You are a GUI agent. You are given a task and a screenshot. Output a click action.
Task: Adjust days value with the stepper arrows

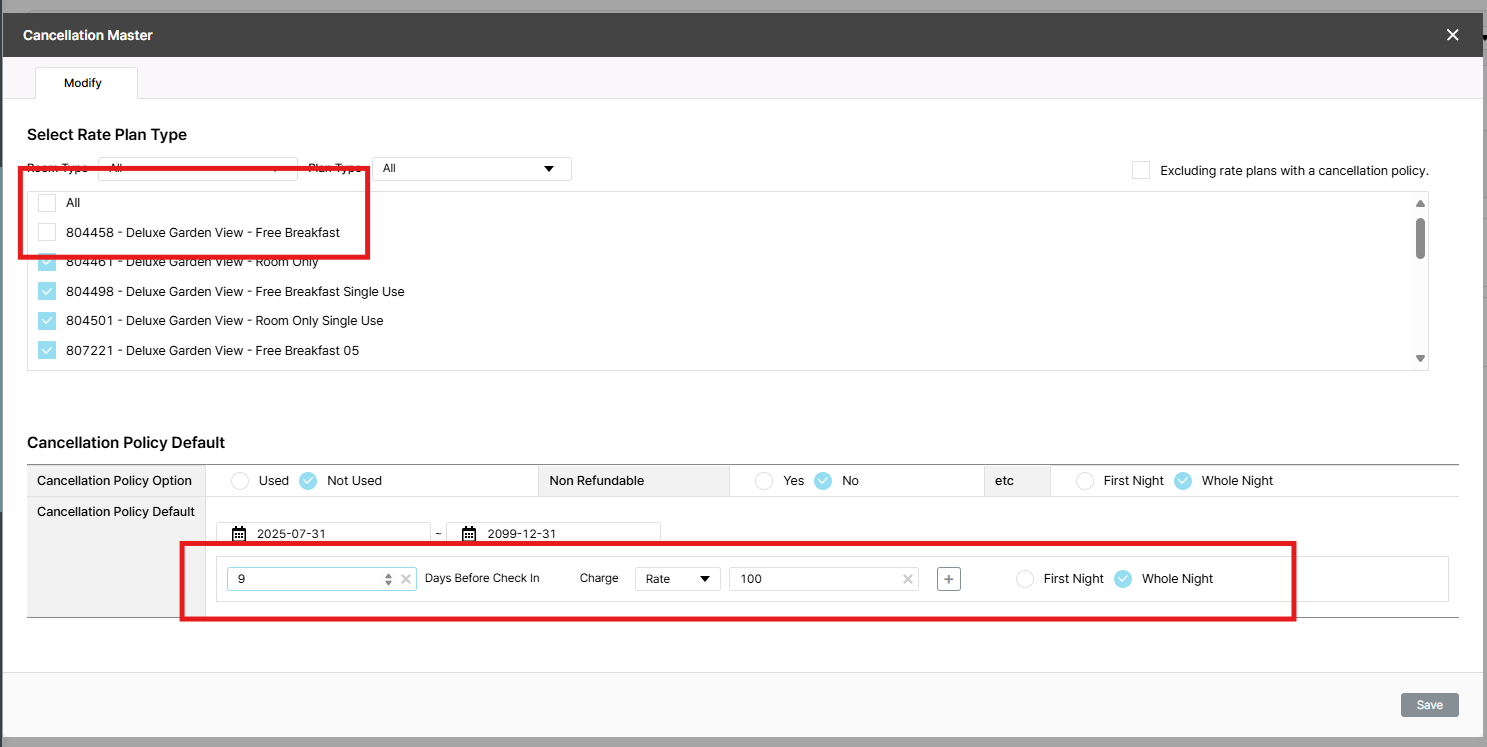[x=388, y=579]
